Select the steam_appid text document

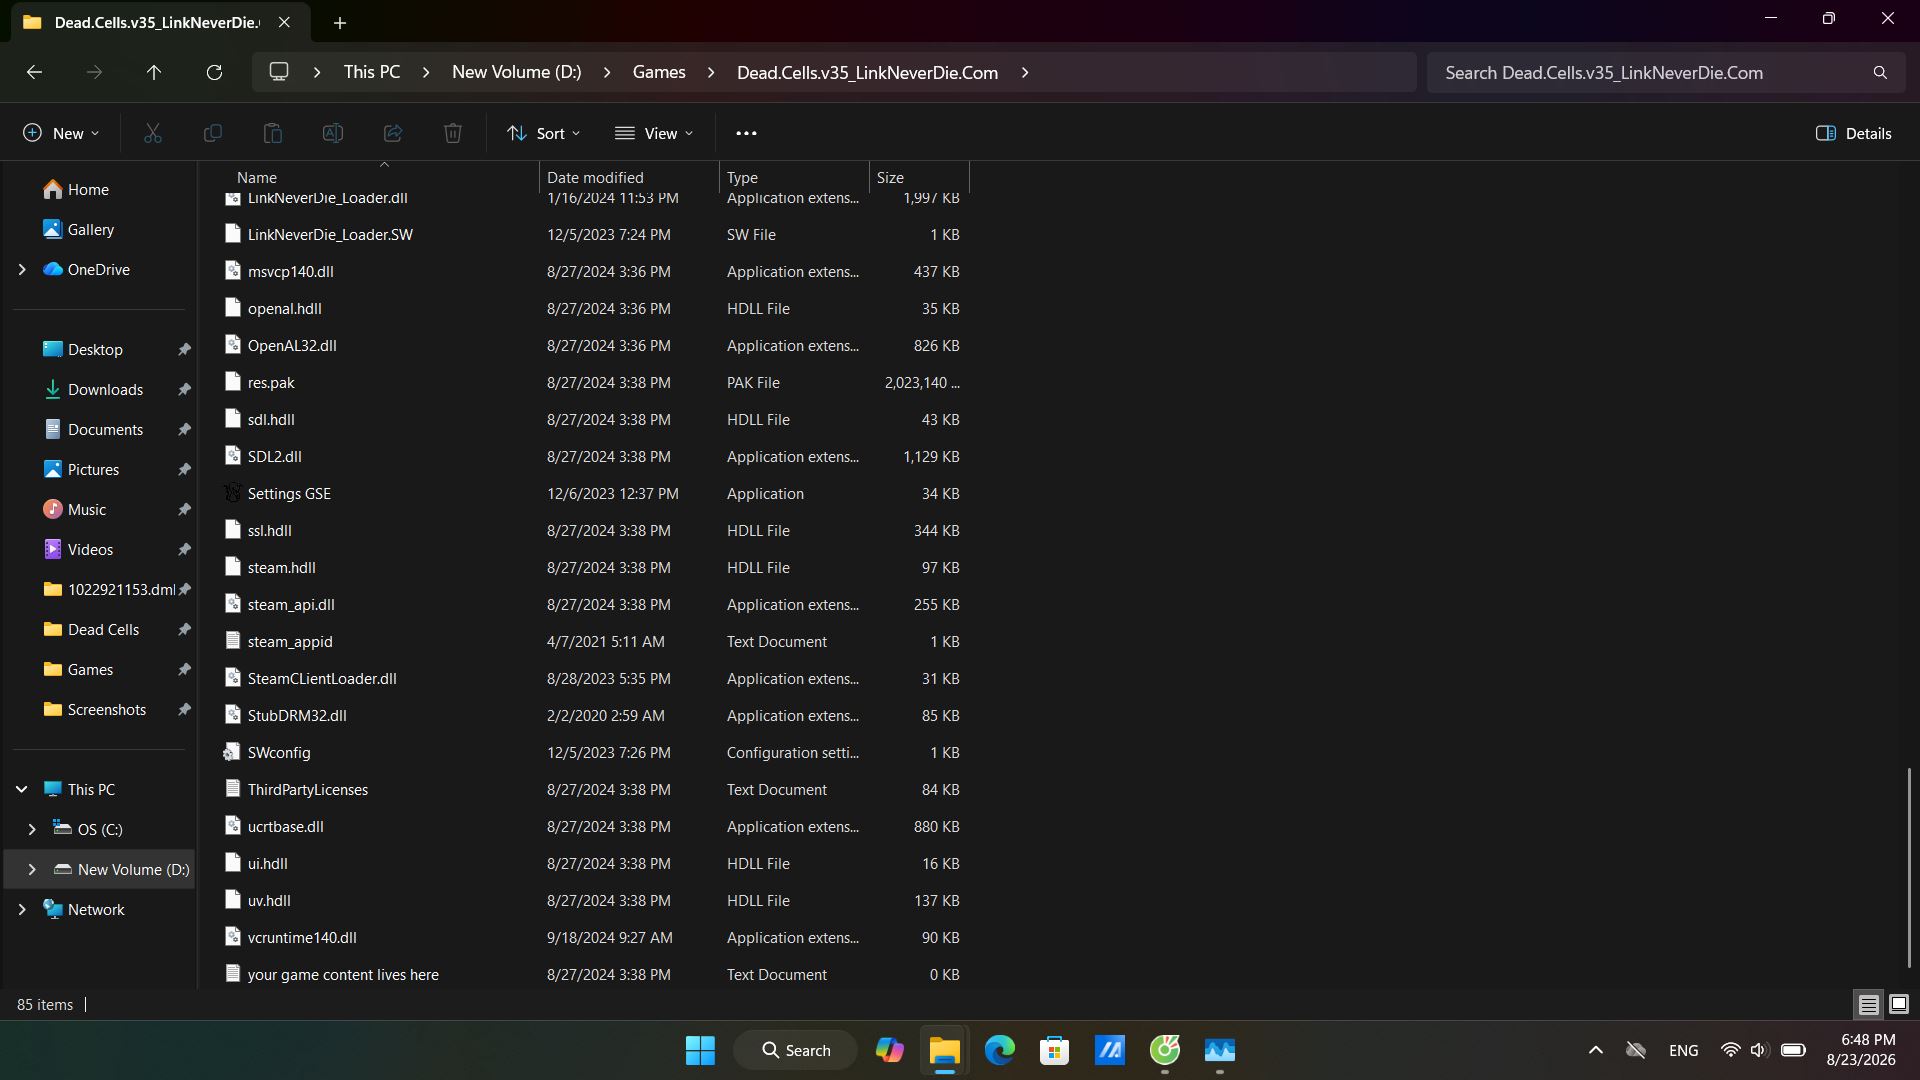(592, 642)
